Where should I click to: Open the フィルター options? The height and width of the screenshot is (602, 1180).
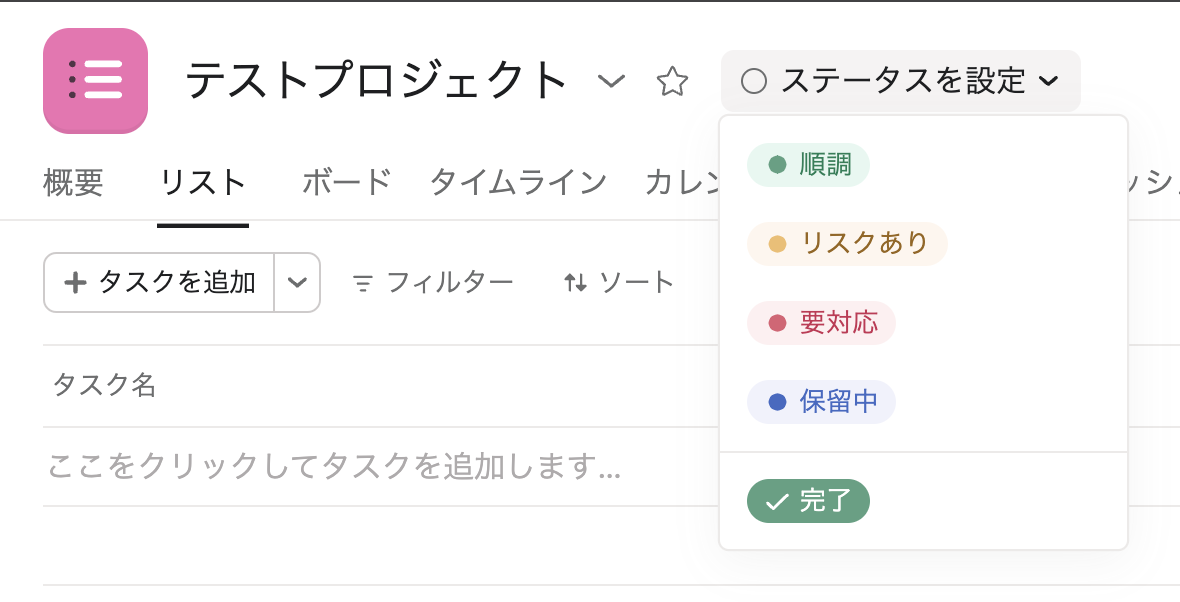coord(433,283)
